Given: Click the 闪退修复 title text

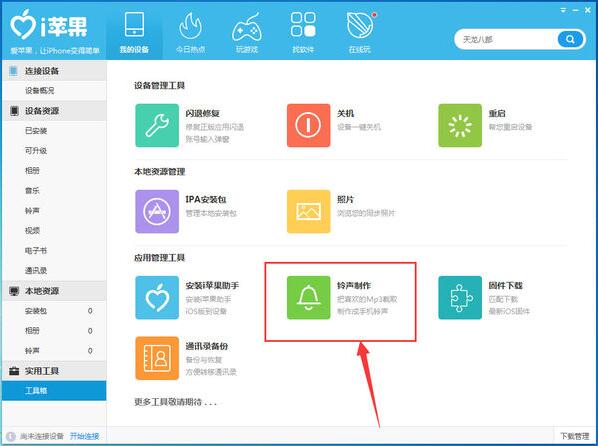Looking at the screenshot, I should 203,113.
